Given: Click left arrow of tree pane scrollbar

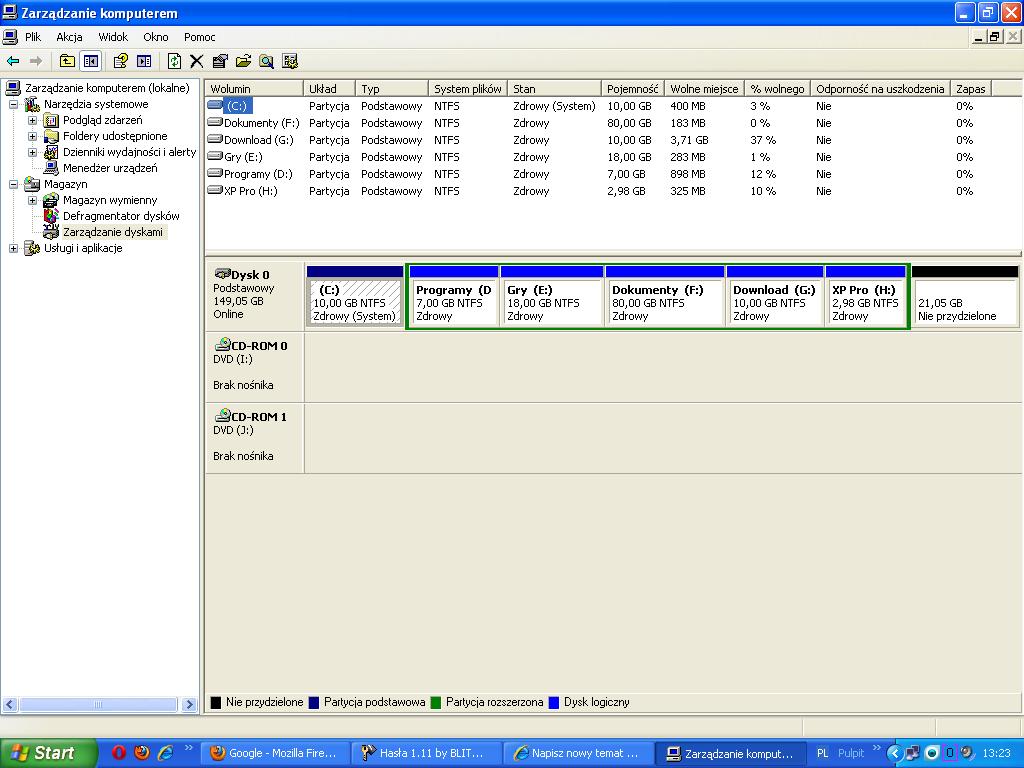Looking at the screenshot, I should click(x=9, y=705).
